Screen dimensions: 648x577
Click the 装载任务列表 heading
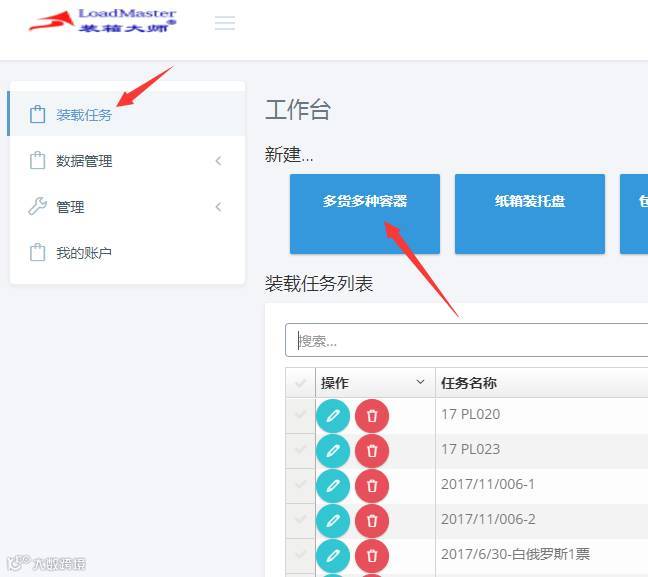pos(319,284)
